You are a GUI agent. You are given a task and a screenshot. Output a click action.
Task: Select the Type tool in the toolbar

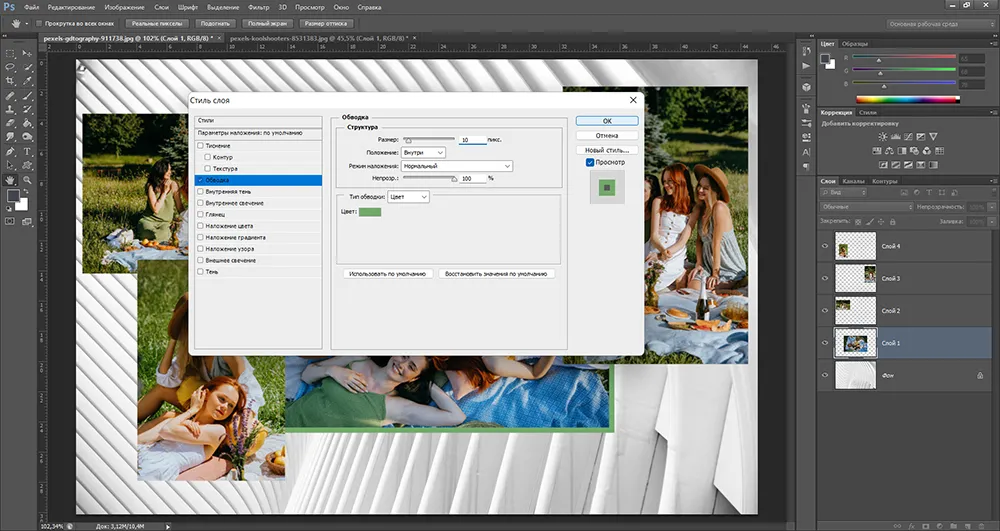(x=27, y=152)
